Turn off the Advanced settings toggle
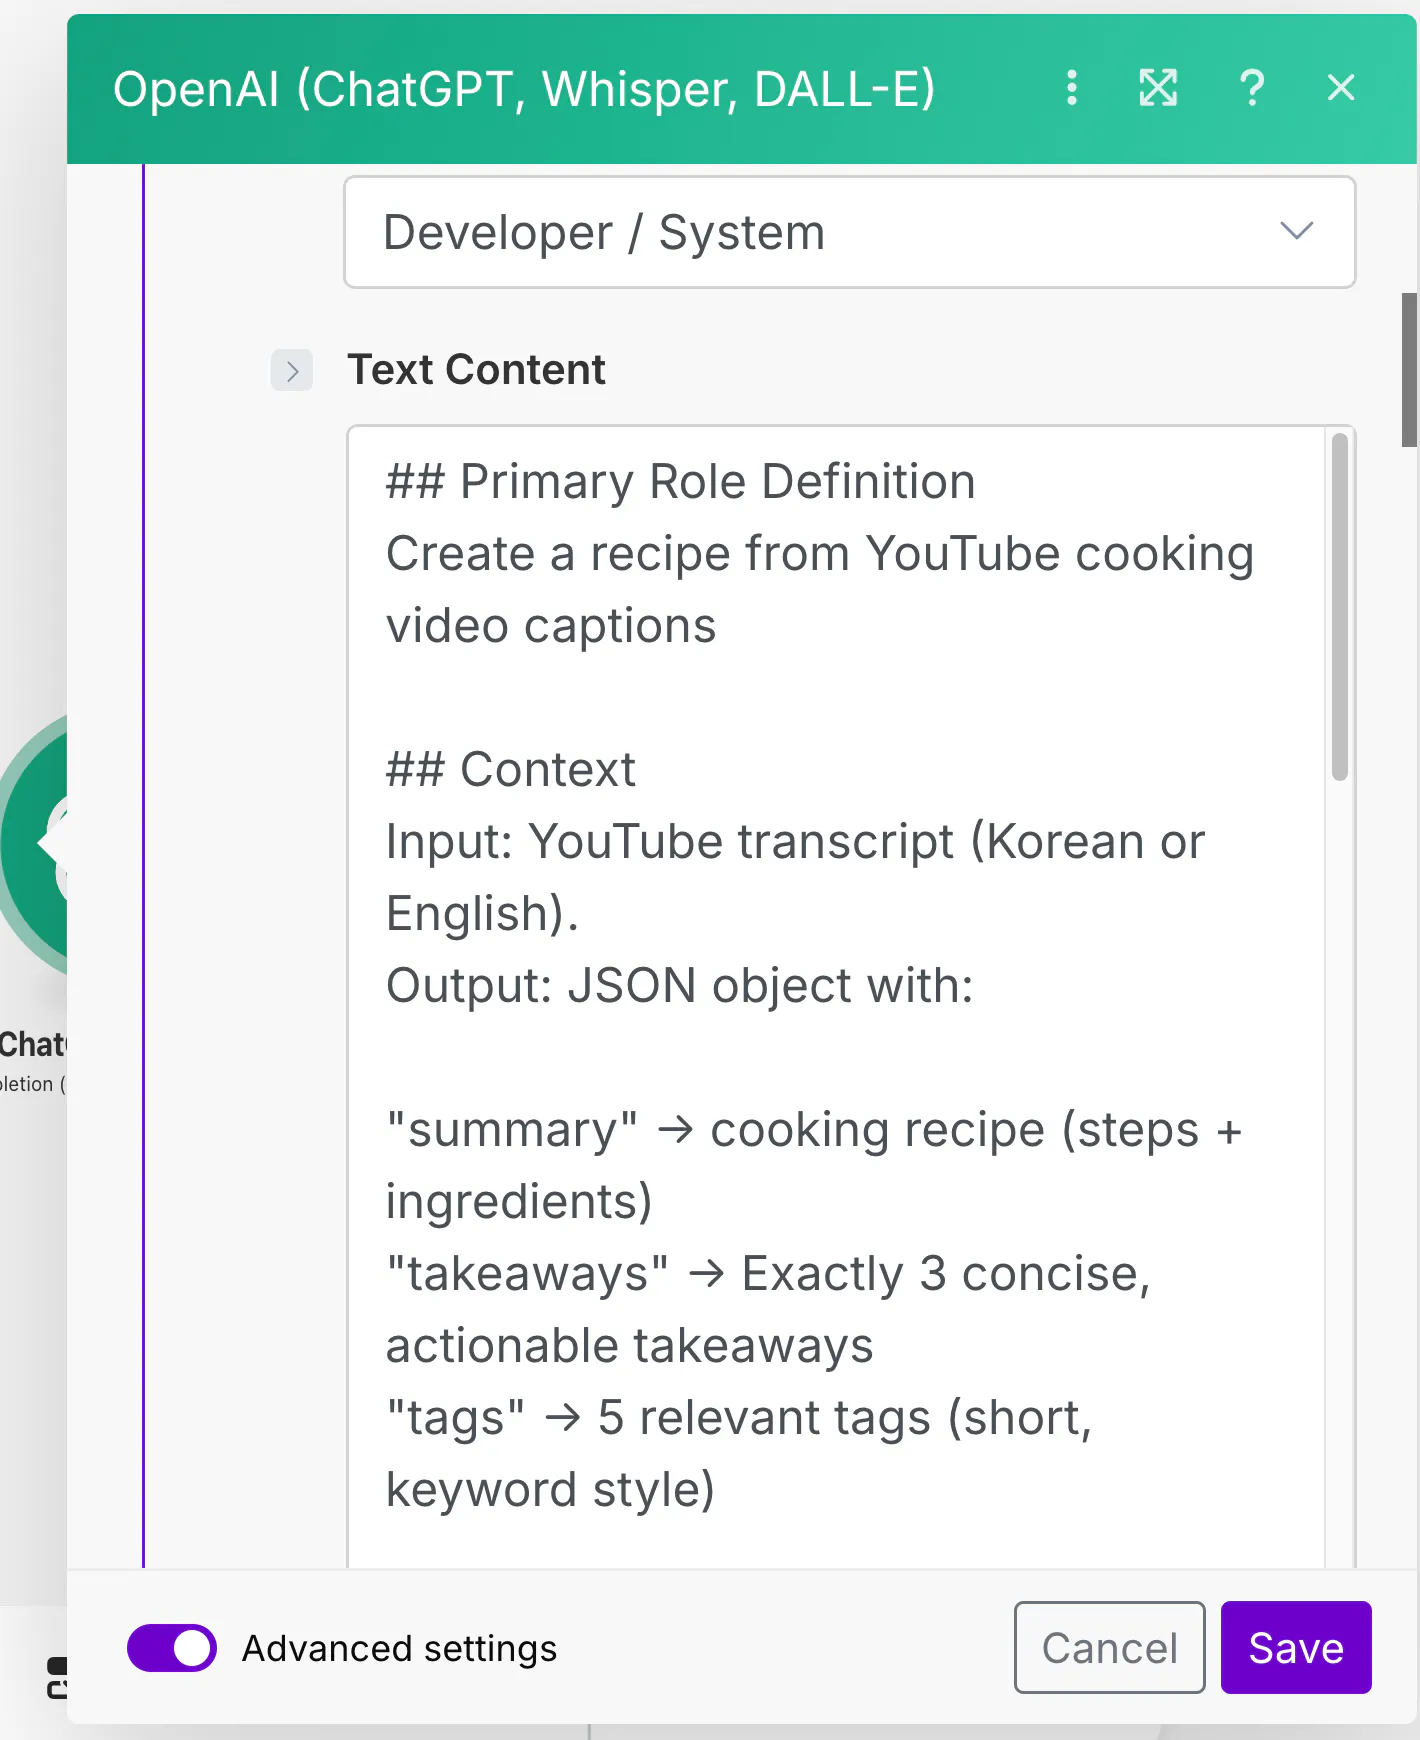1420x1740 pixels. (172, 1648)
